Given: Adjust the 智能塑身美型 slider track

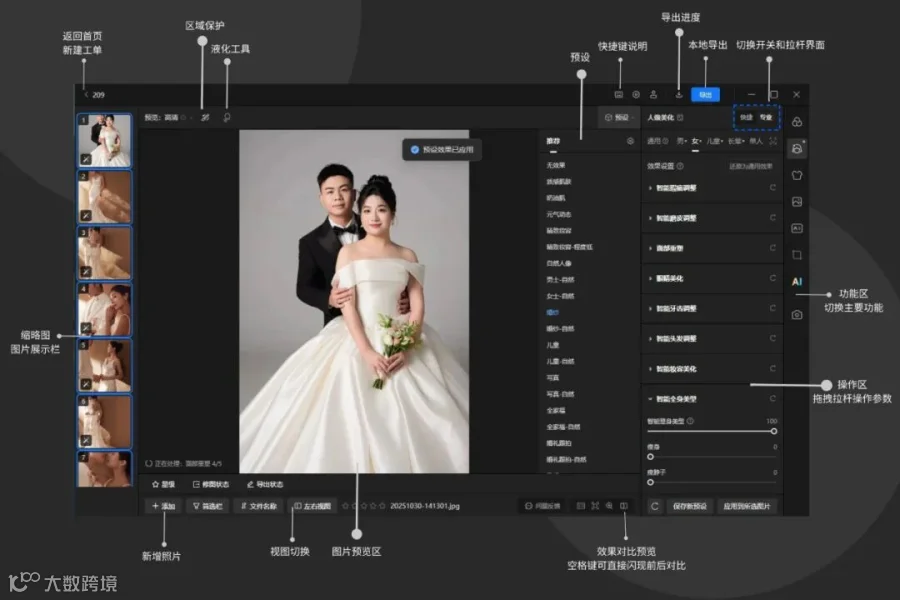Looking at the screenshot, I should tap(712, 431).
